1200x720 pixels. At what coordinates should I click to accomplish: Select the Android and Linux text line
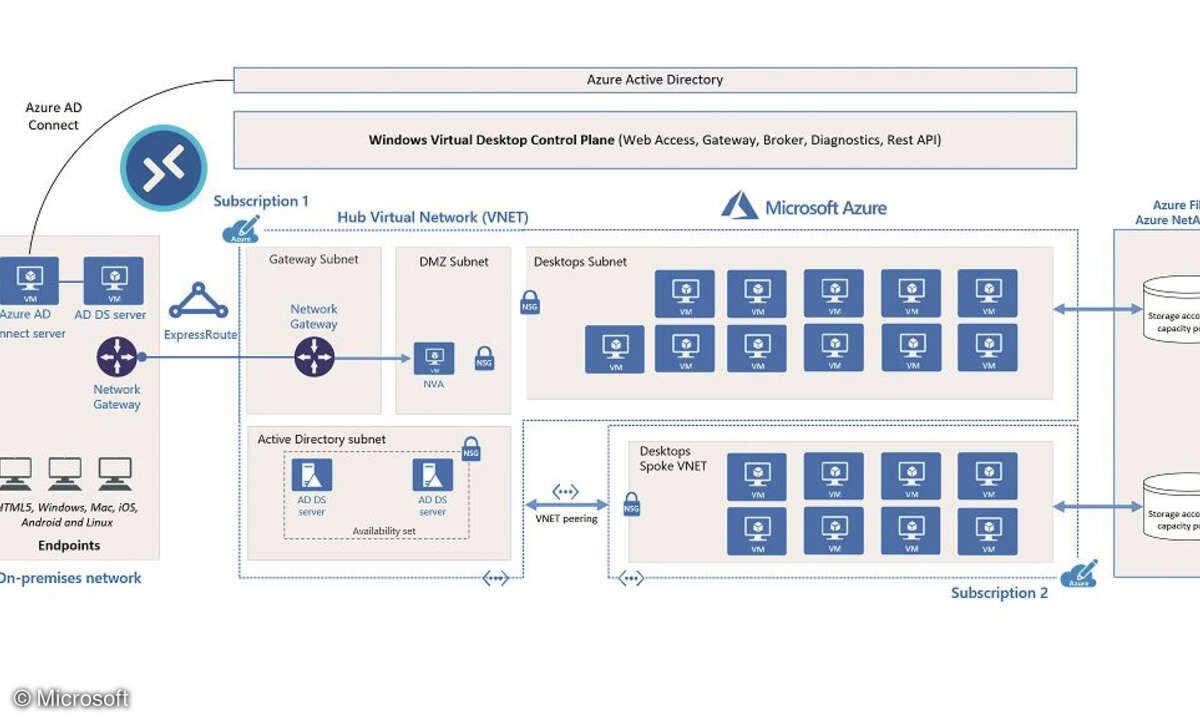coord(68,522)
